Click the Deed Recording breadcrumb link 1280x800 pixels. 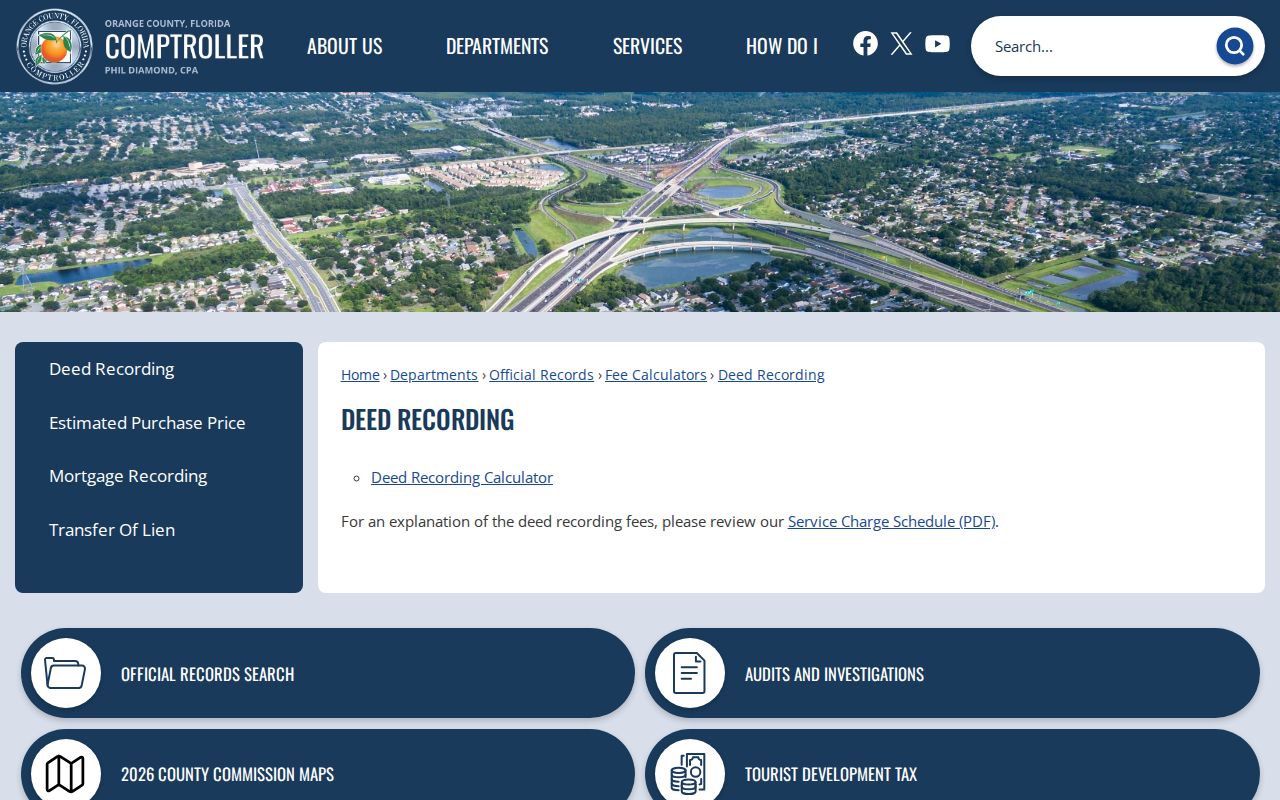point(771,375)
